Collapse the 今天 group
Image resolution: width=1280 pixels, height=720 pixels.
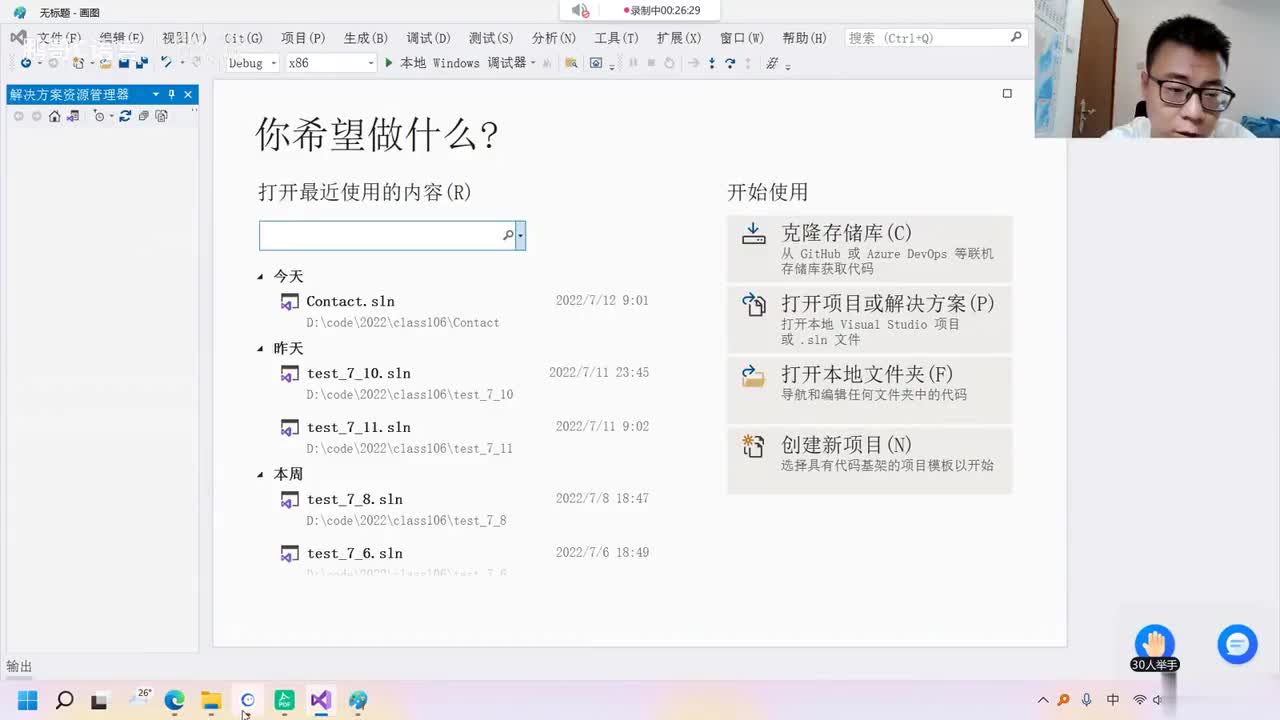260,276
